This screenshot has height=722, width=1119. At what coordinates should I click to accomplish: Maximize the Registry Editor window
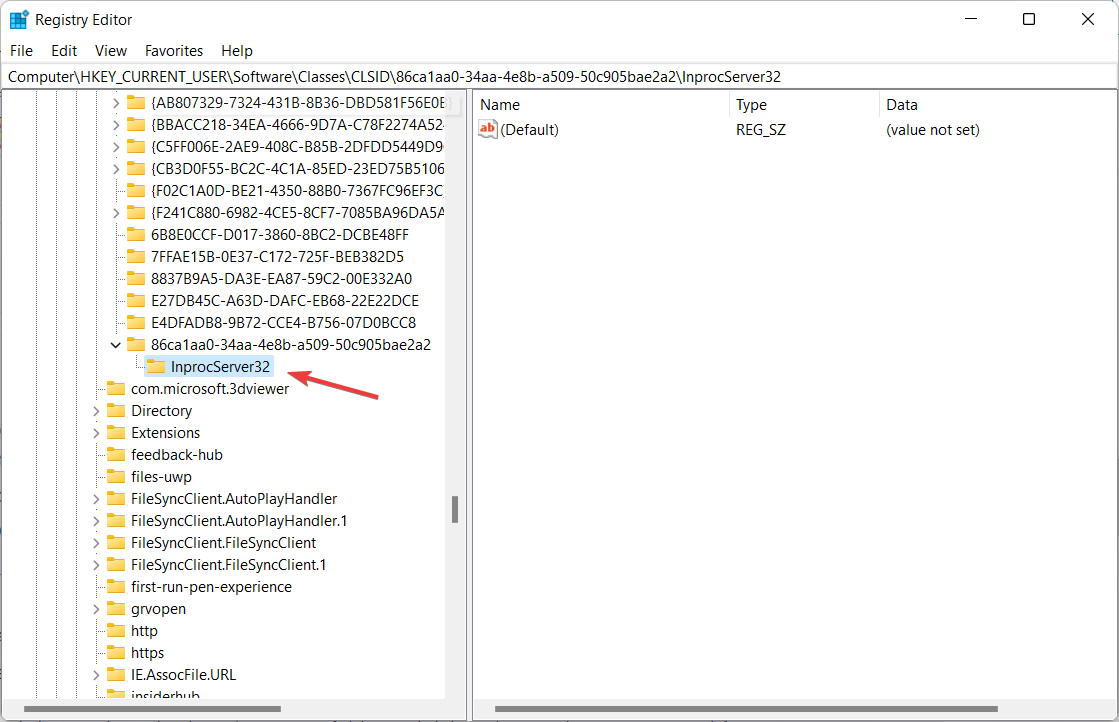click(x=1028, y=19)
